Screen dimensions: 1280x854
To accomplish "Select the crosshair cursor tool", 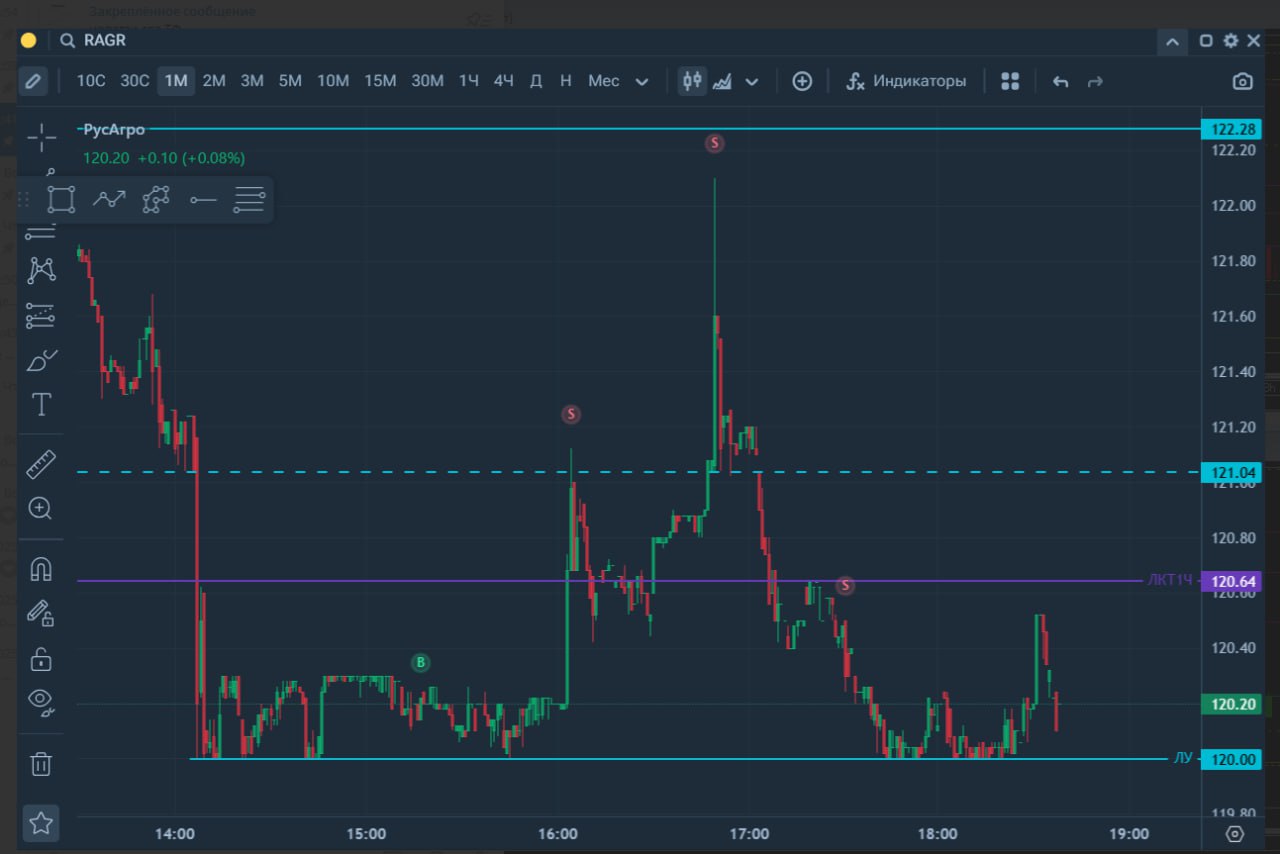I will tap(41, 138).
